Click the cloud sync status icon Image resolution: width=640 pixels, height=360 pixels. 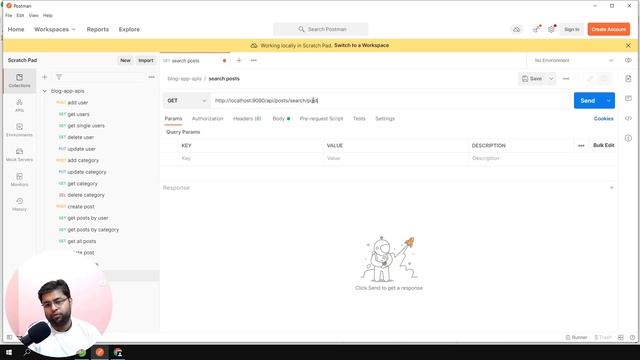(x=517, y=29)
